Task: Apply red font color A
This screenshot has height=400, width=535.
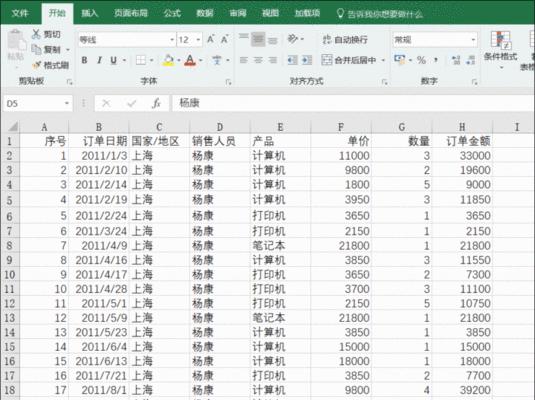Action: (x=190, y=60)
